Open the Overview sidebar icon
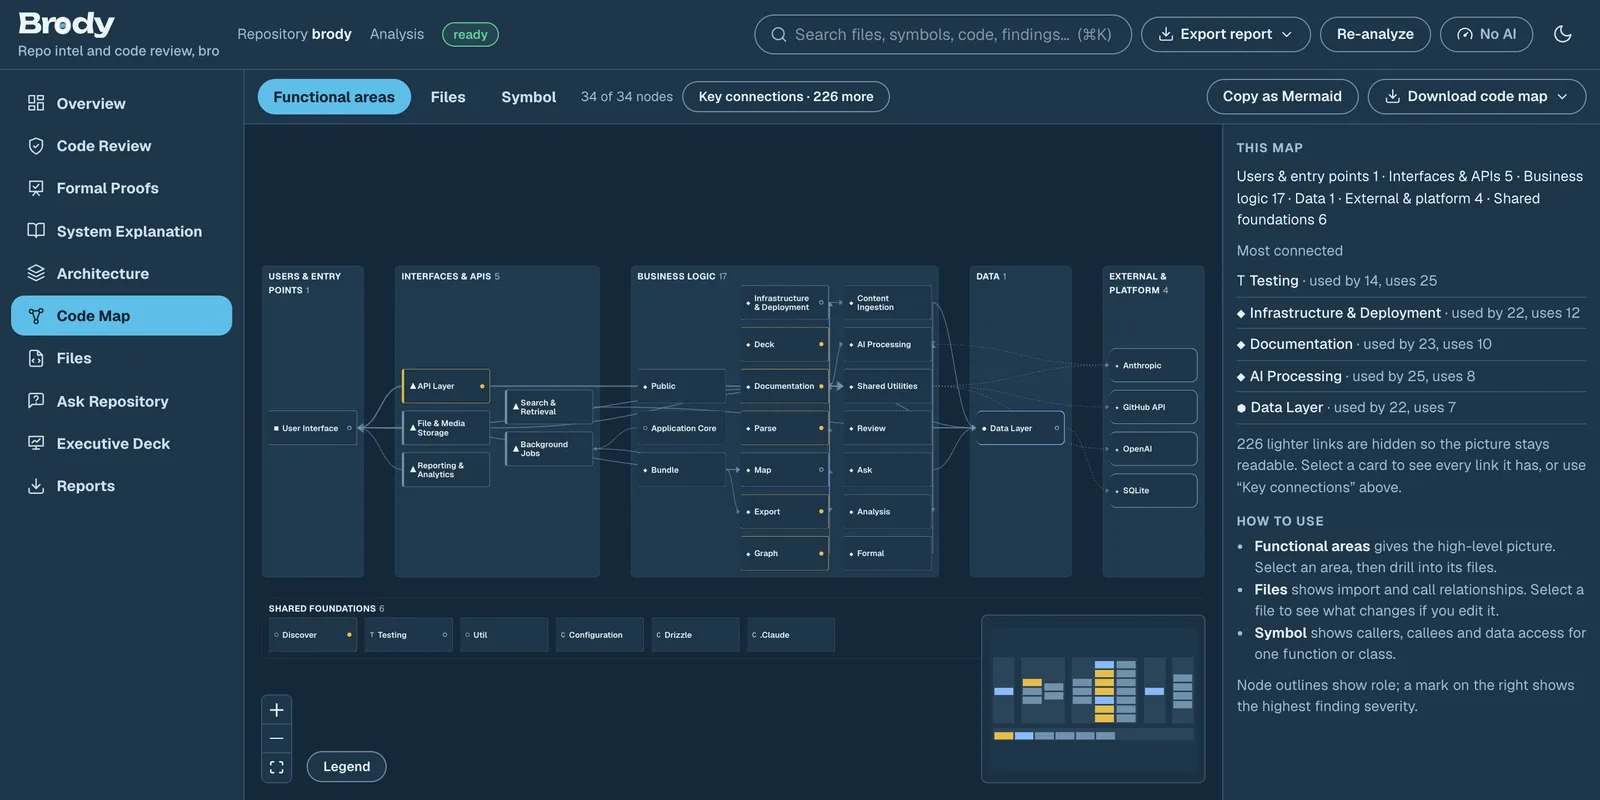Screen dimensions: 1600x800 coord(36,103)
